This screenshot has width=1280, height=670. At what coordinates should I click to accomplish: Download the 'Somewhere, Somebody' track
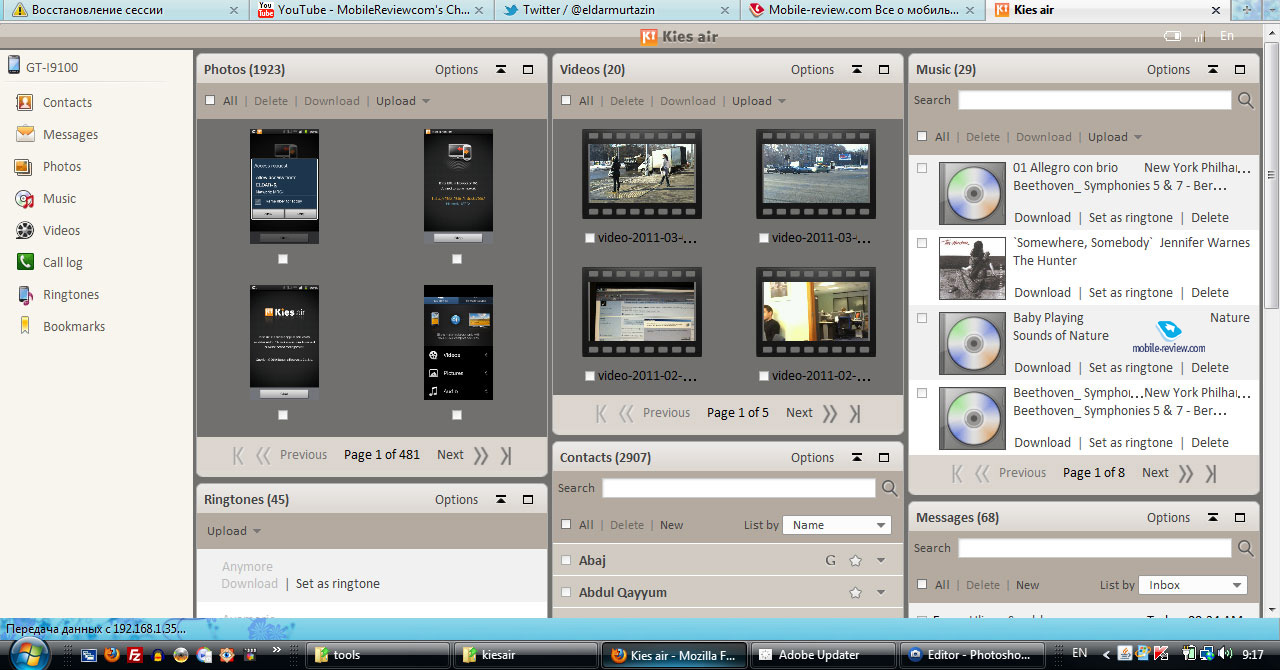(x=1042, y=293)
